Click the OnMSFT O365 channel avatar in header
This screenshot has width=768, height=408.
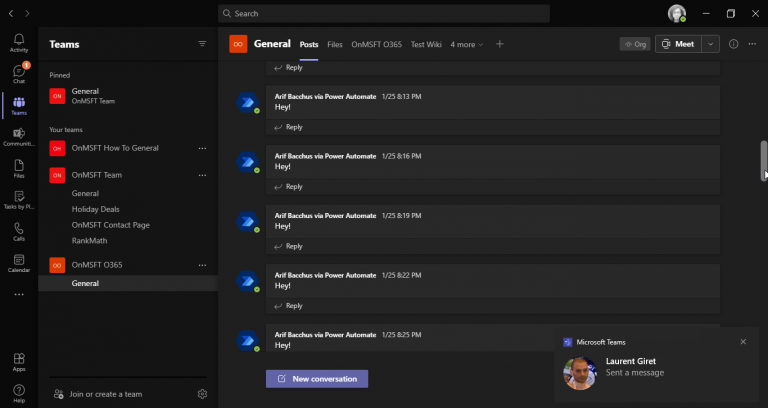pos(238,44)
